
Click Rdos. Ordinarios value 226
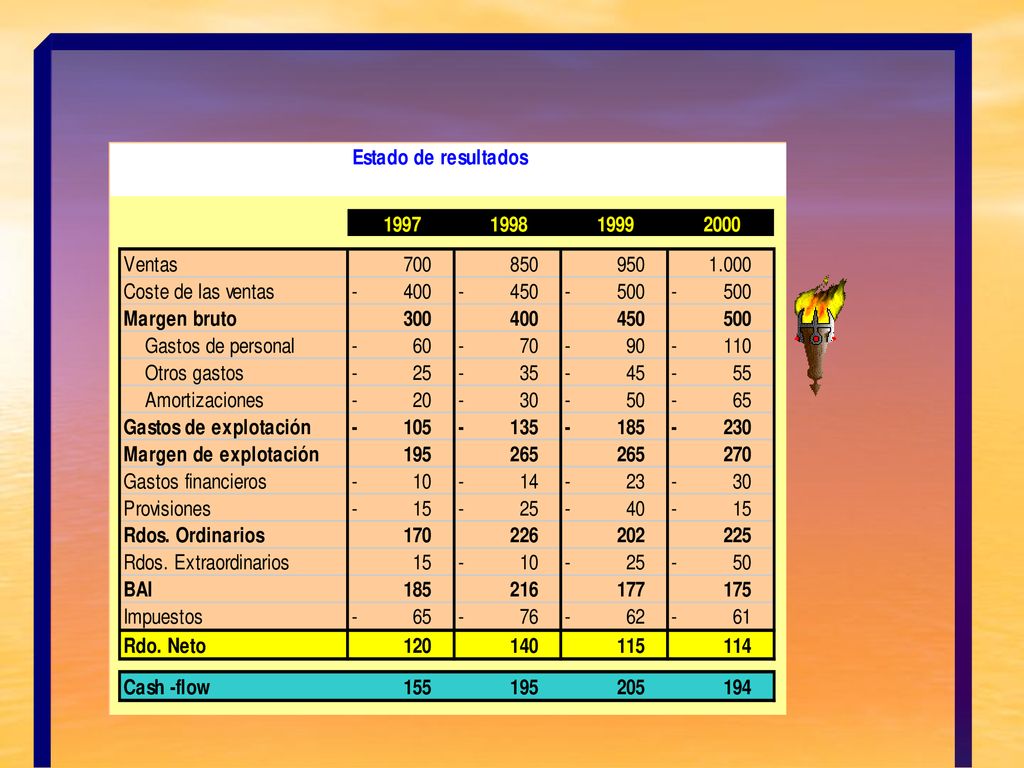pyautogui.click(x=524, y=536)
